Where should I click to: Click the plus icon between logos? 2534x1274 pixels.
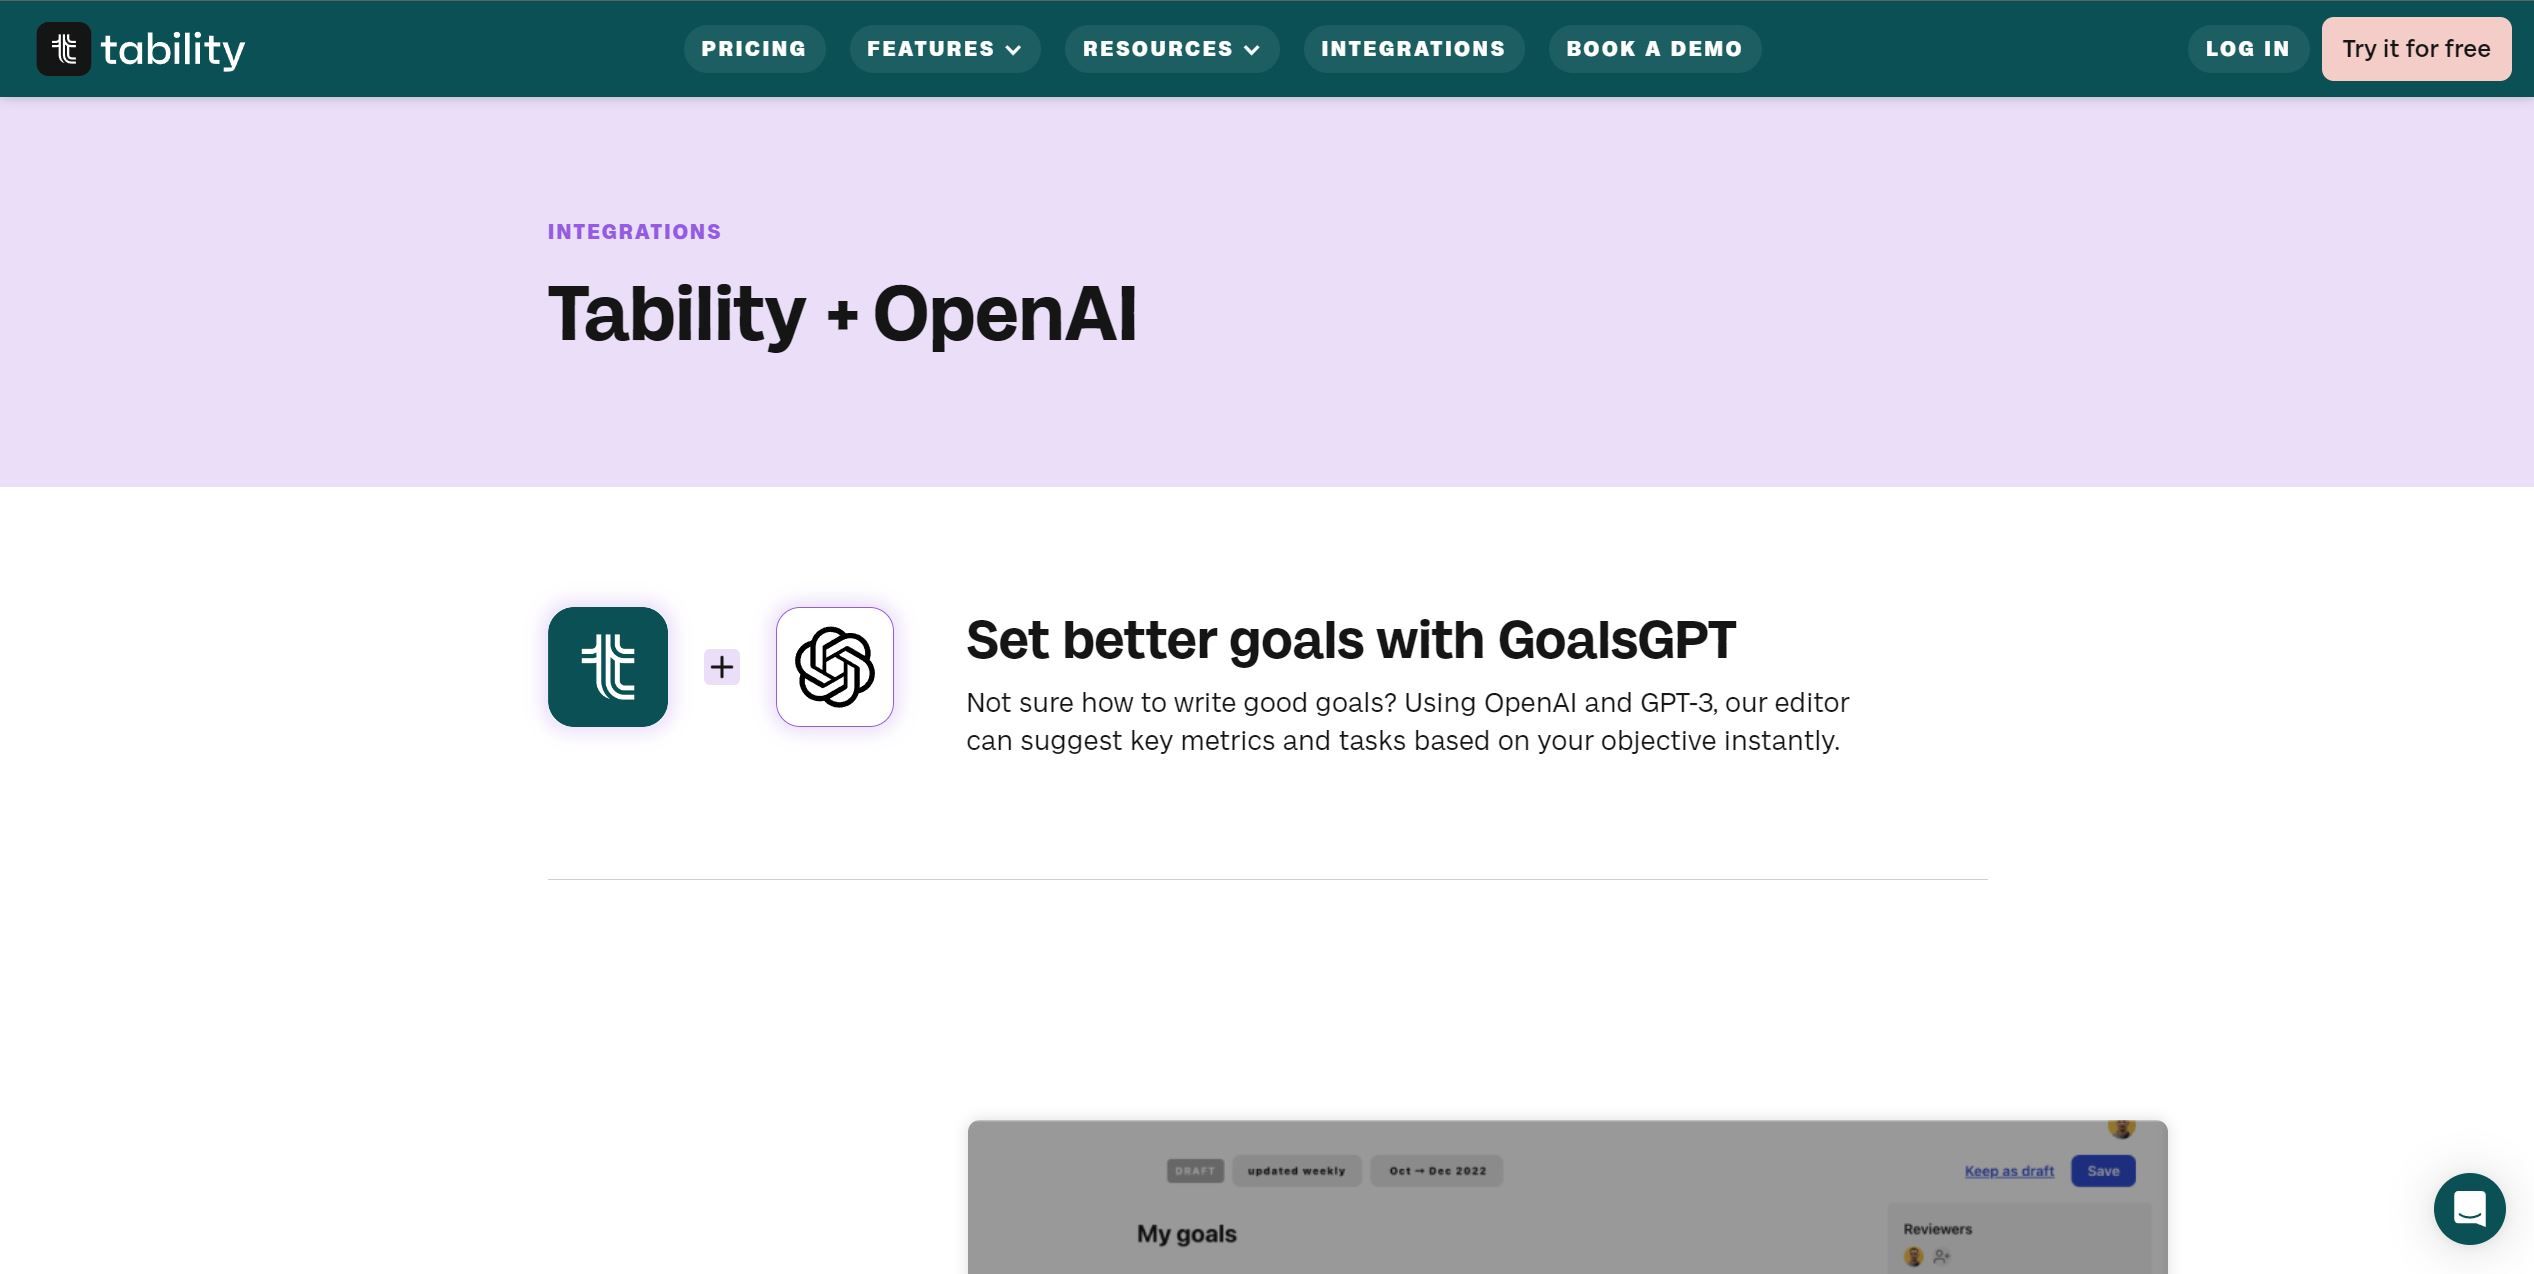(x=721, y=667)
